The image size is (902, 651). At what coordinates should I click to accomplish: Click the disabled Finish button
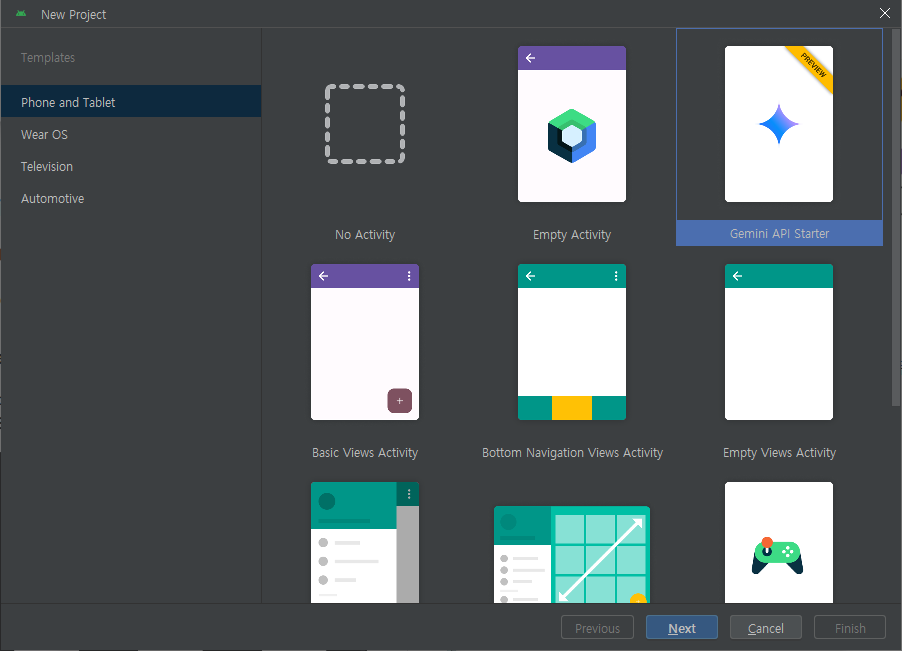tap(849, 627)
